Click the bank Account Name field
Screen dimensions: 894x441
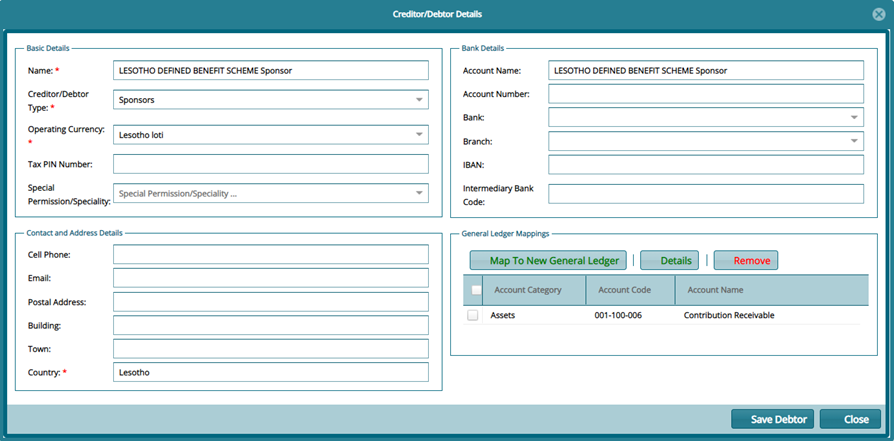pos(706,71)
